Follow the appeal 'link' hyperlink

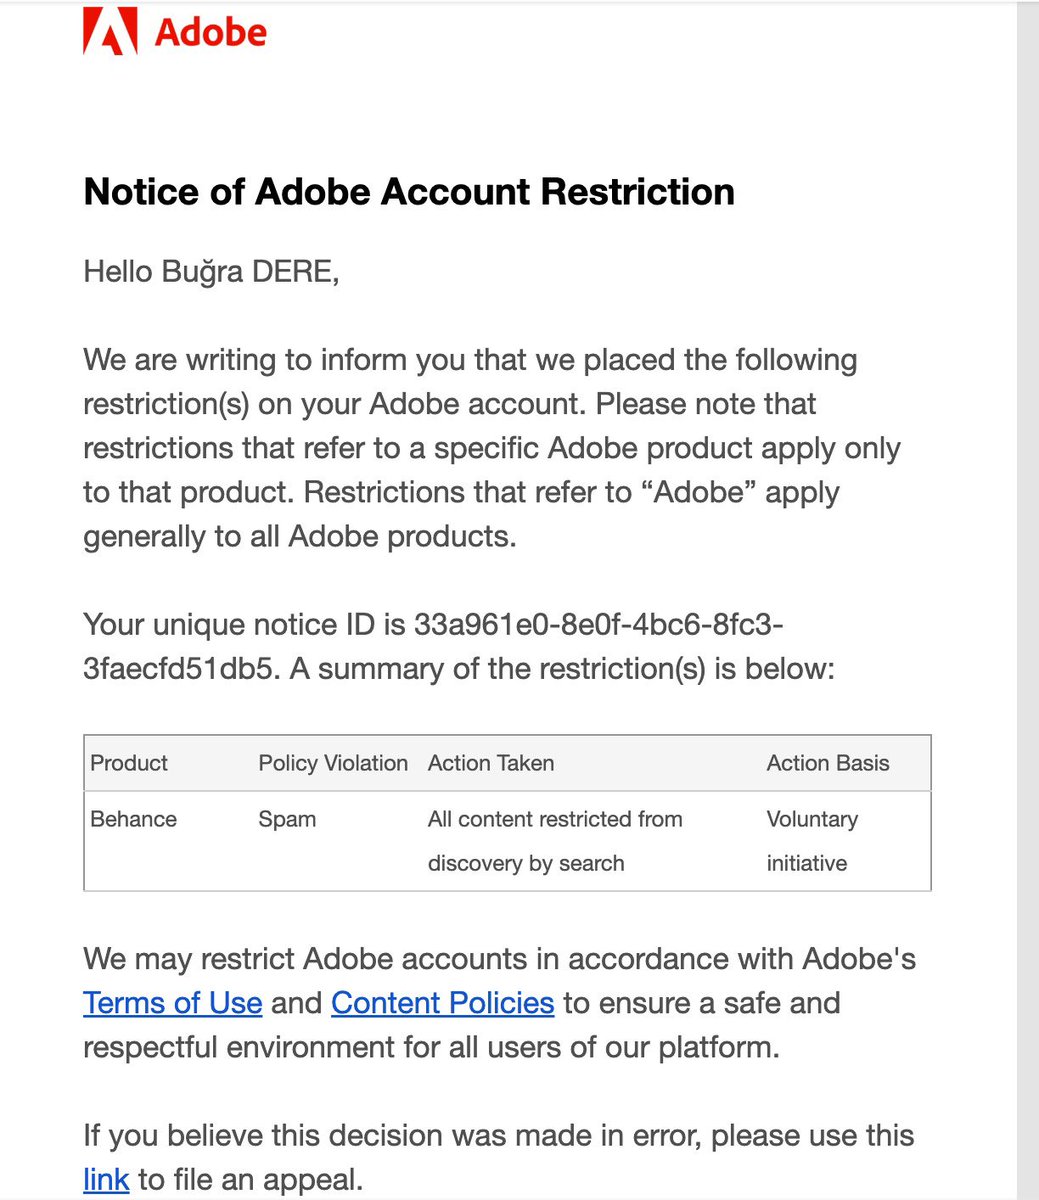click(x=106, y=1179)
